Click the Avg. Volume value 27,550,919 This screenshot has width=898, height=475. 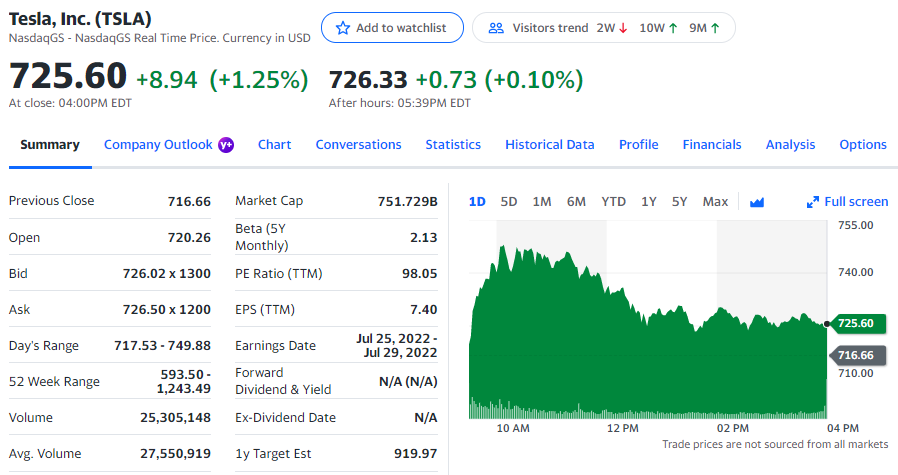(x=175, y=454)
